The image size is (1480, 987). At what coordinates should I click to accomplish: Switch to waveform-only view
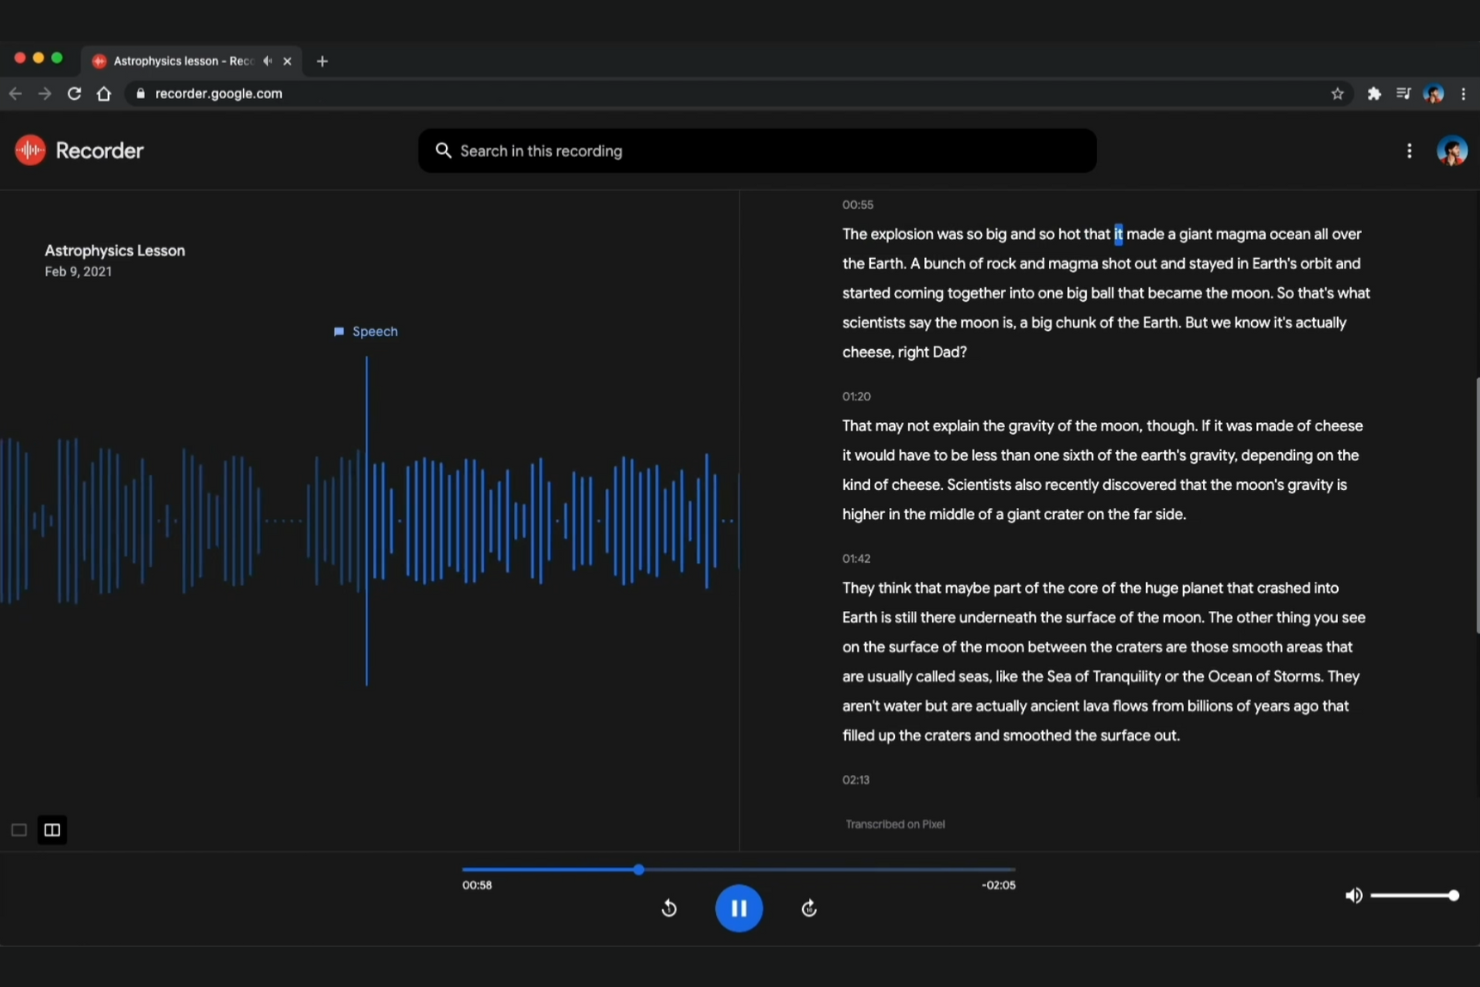coord(18,829)
